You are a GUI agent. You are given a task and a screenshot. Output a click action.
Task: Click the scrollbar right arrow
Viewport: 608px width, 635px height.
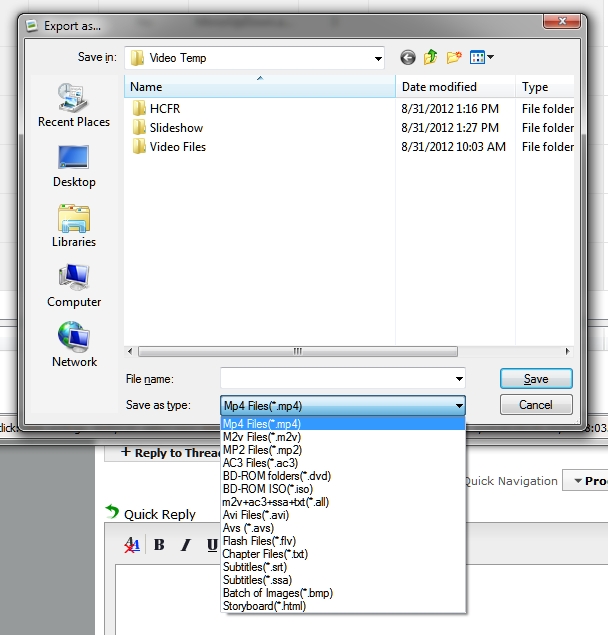pyautogui.click(x=567, y=351)
